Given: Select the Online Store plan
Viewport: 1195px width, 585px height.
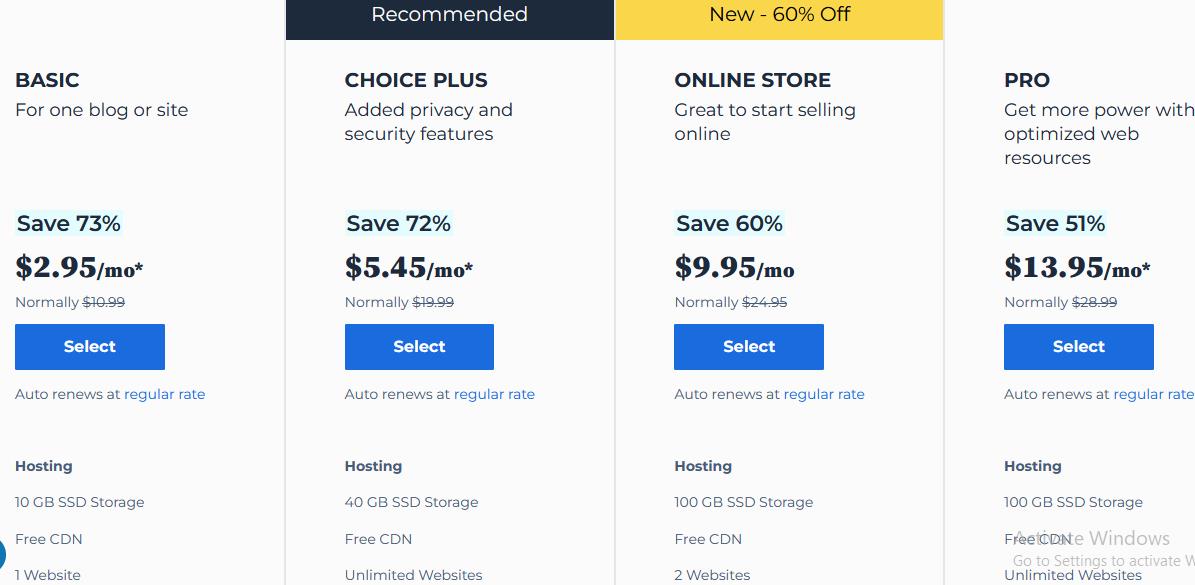Looking at the screenshot, I should (748, 347).
